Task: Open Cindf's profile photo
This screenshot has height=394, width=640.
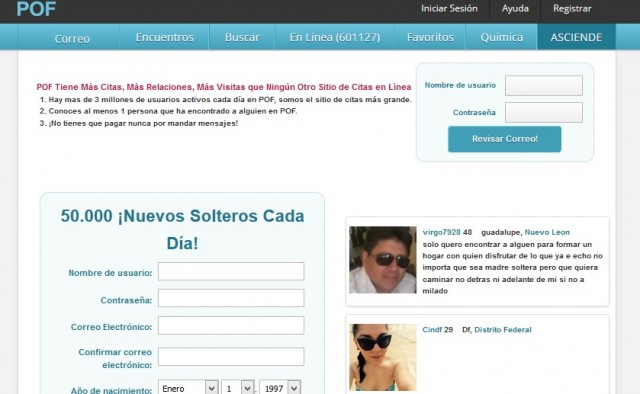Action: tap(383, 357)
